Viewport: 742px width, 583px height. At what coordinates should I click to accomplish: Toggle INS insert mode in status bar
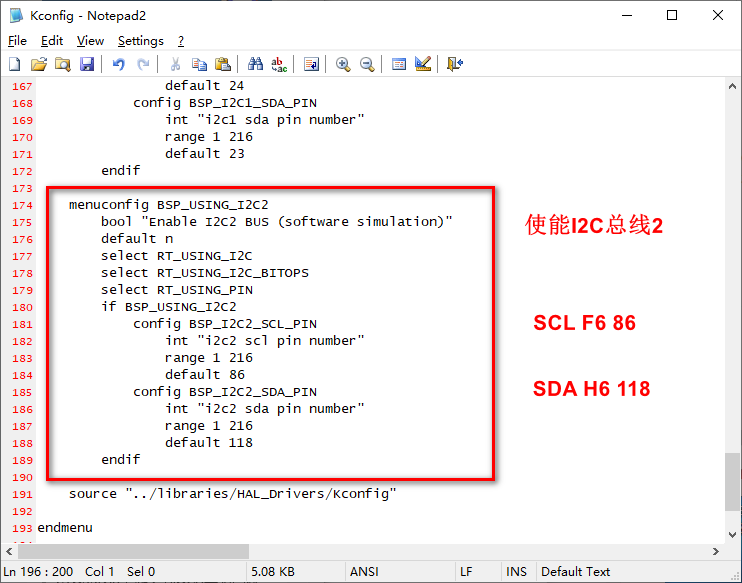tap(516, 572)
